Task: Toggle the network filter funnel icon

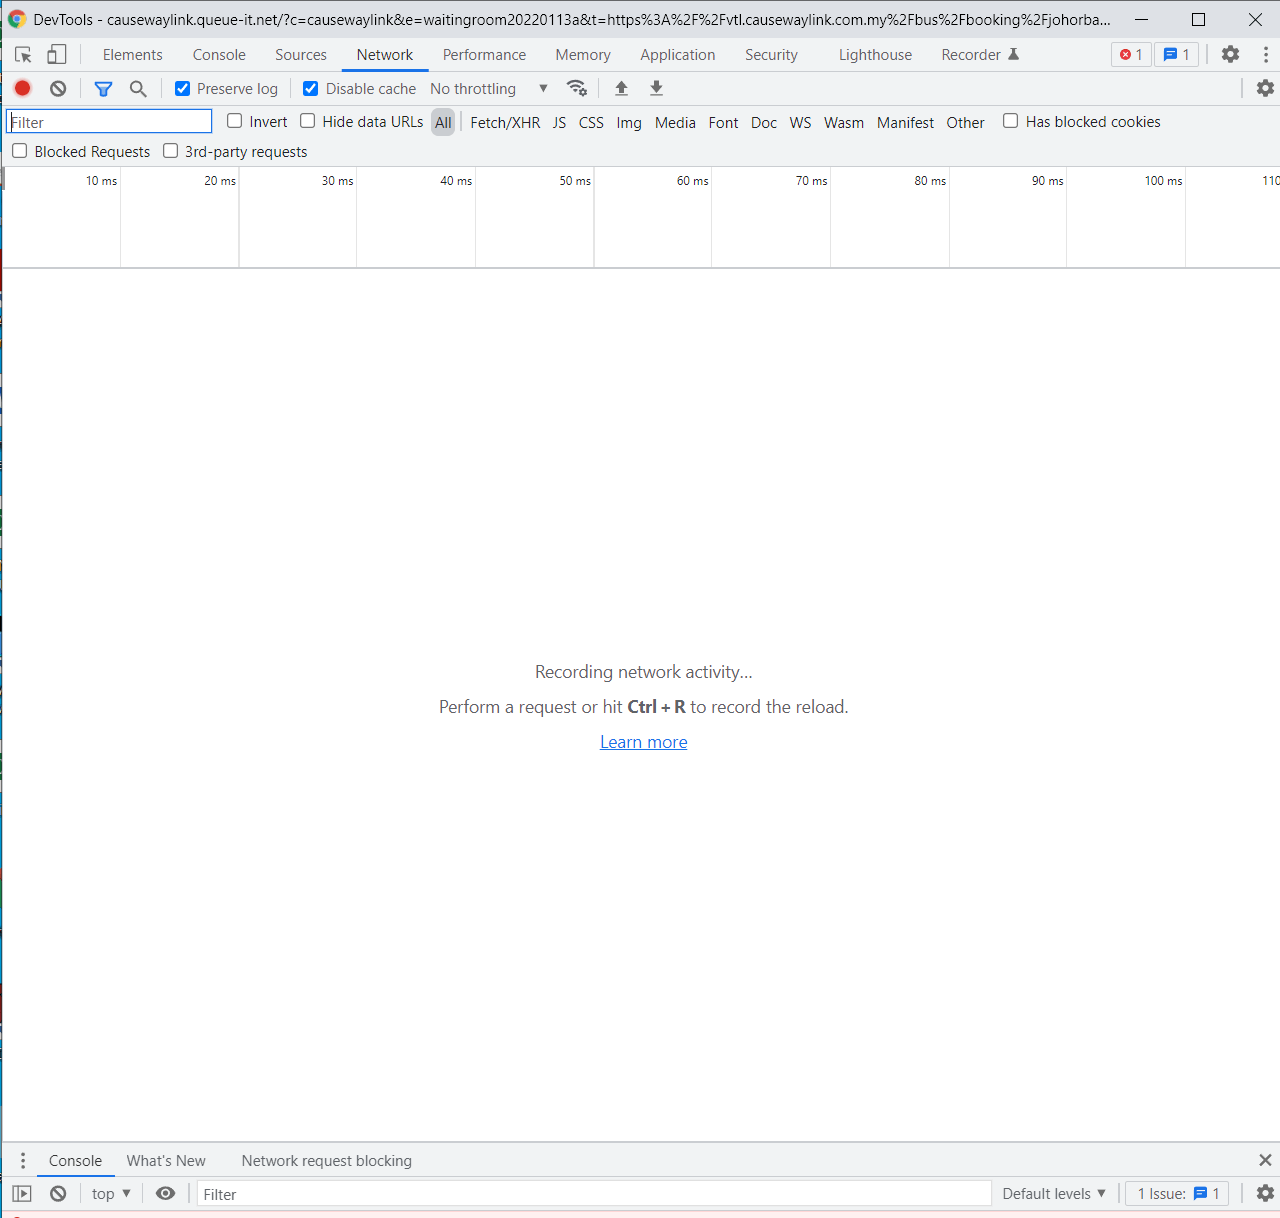Action: coord(103,89)
